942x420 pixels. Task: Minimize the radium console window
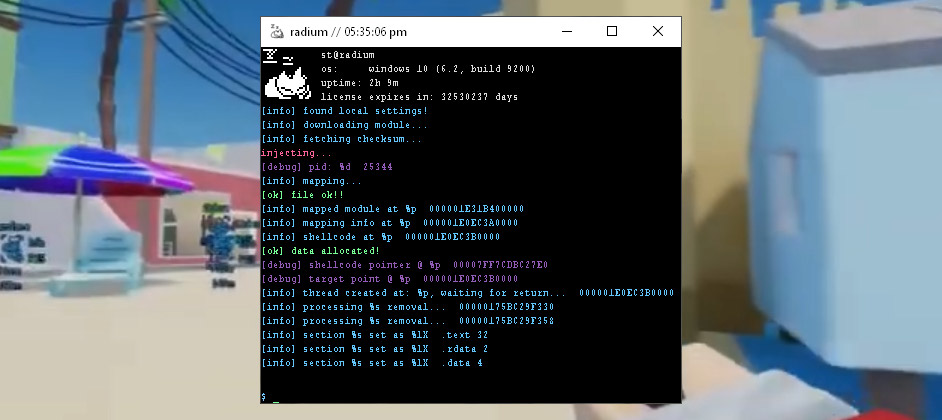567,31
